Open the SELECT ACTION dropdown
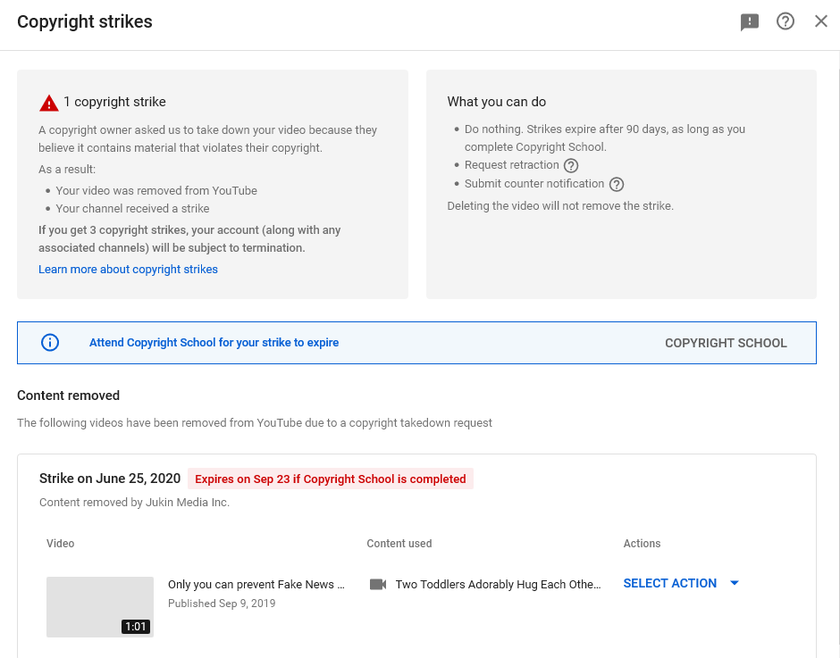The image size is (840, 658). pos(681,583)
